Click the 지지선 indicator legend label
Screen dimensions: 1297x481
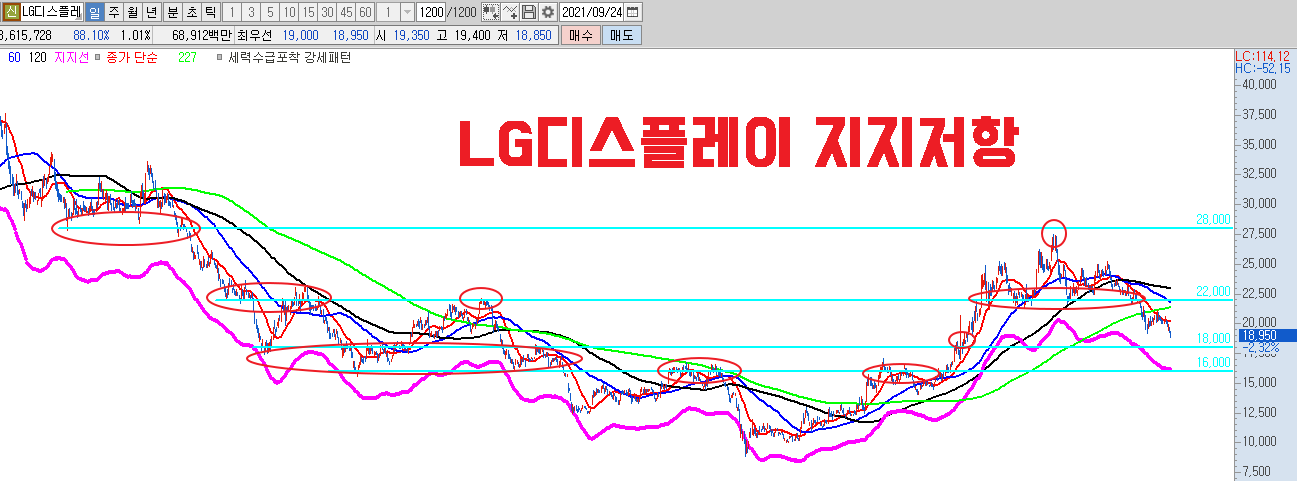coord(72,58)
